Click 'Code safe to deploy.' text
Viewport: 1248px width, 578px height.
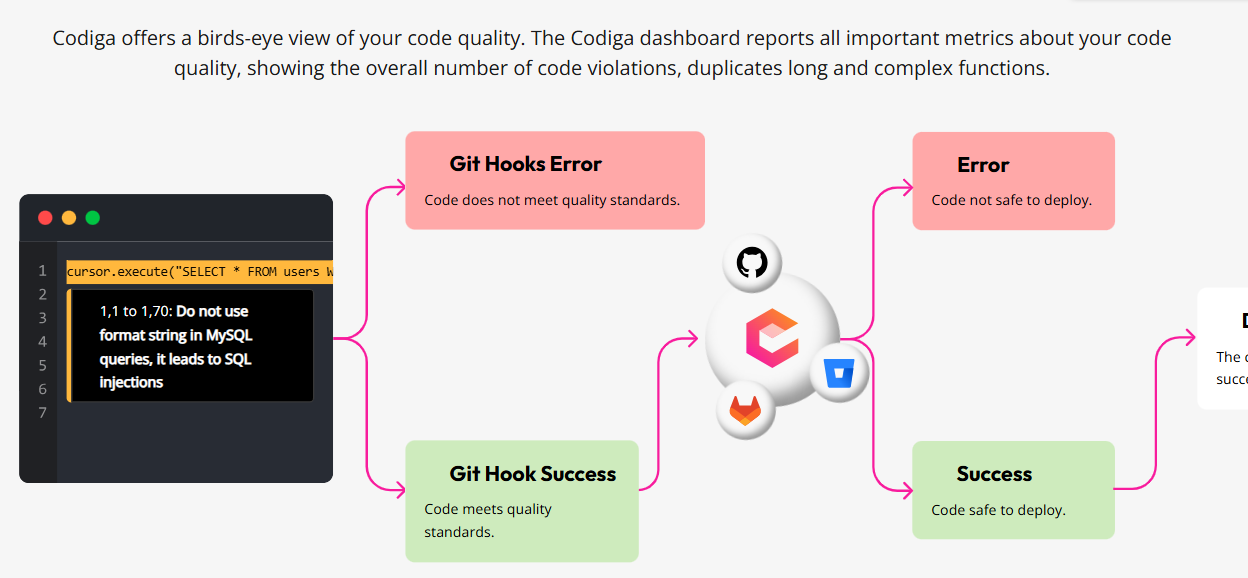click(998, 510)
